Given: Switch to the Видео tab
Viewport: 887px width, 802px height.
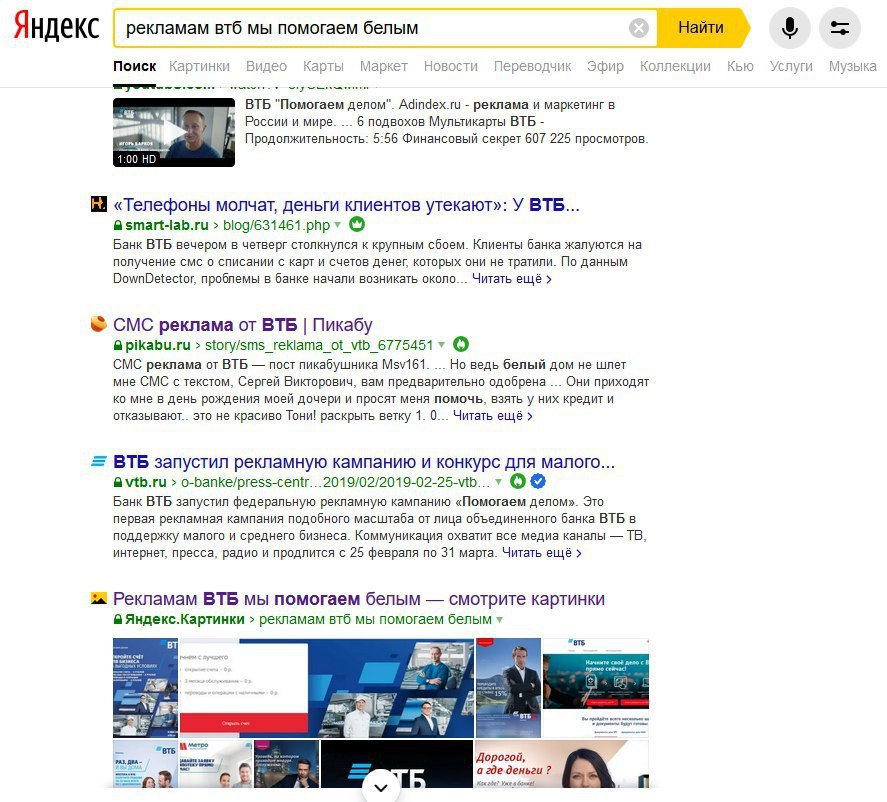Looking at the screenshot, I should 266,66.
